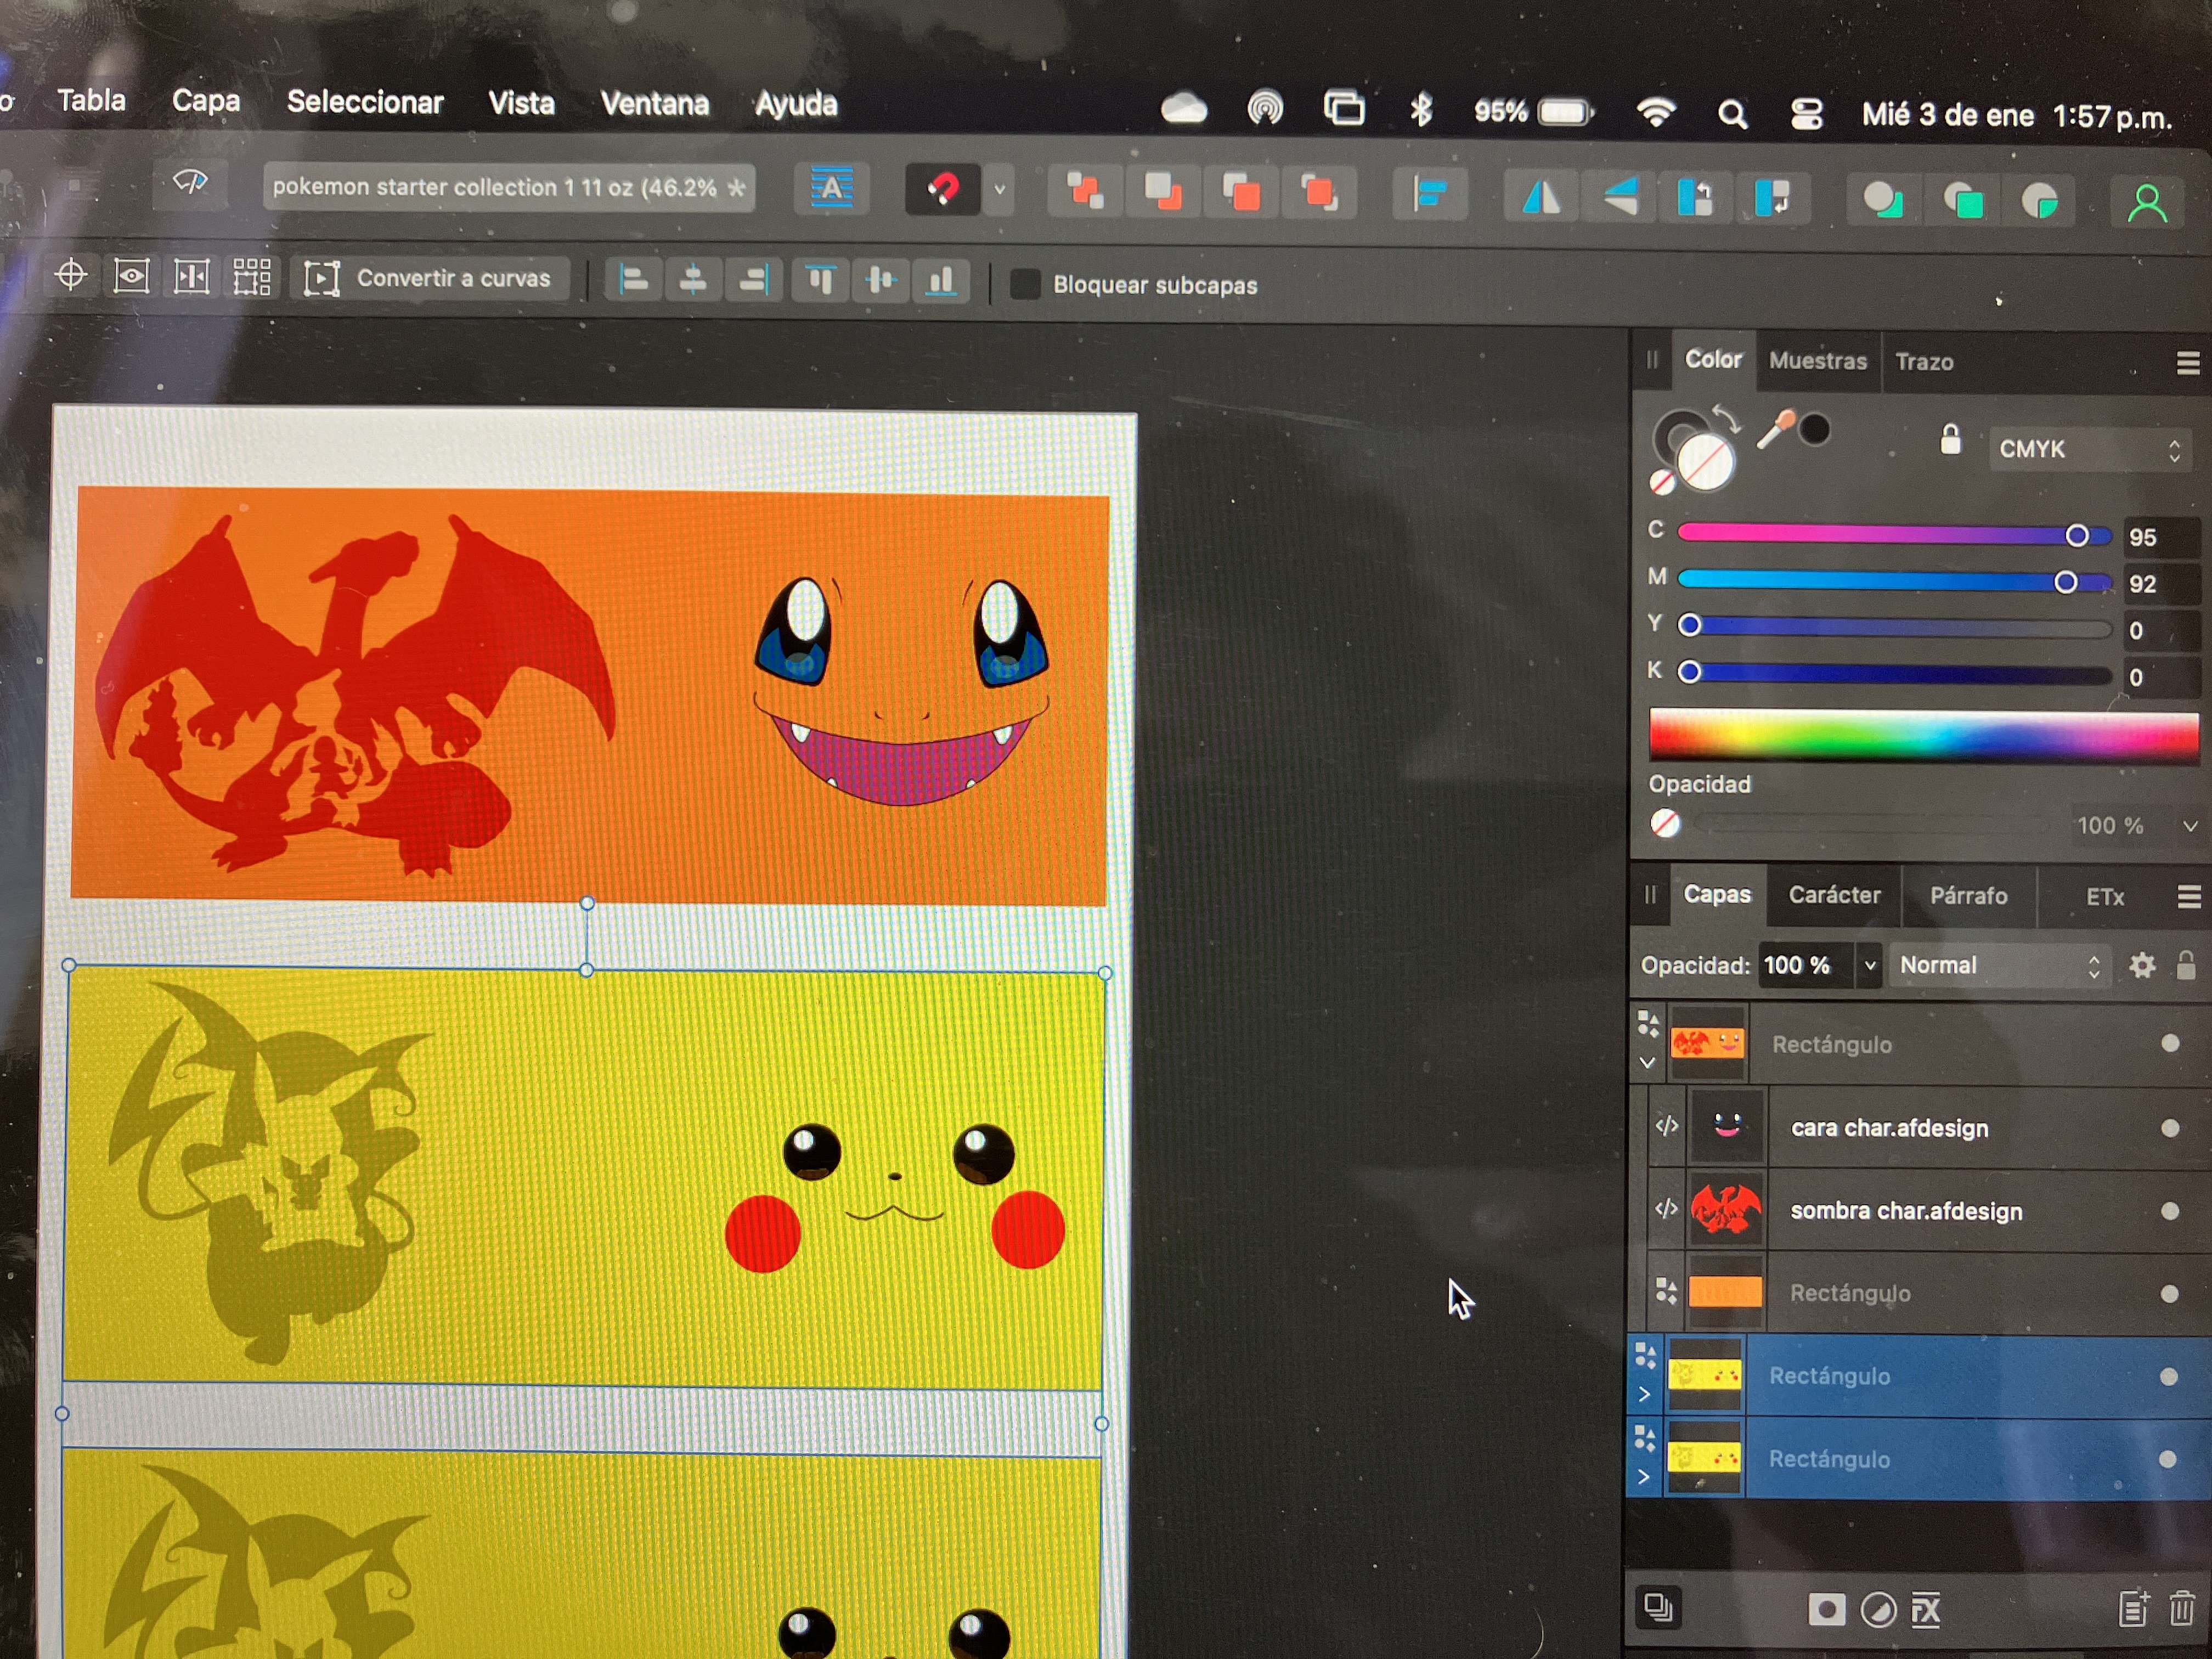Switch to the Trazo tab
Screen dimensions: 2212x1659
(x=1924, y=361)
